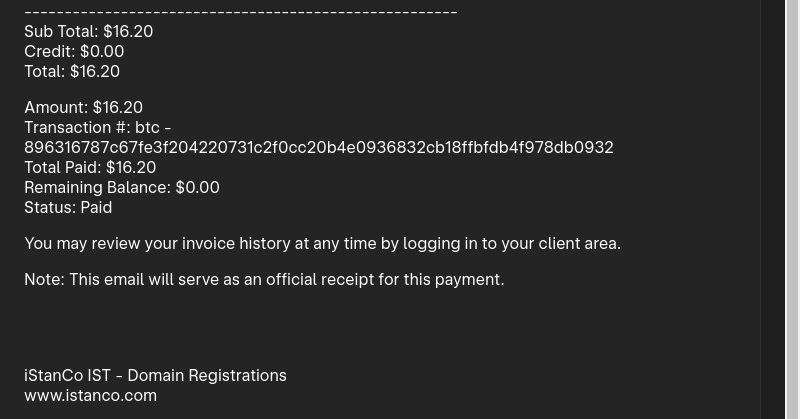Click the '$0.00' Credit value
The height and width of the screenshot is (419, 800).
coord(102,51)
